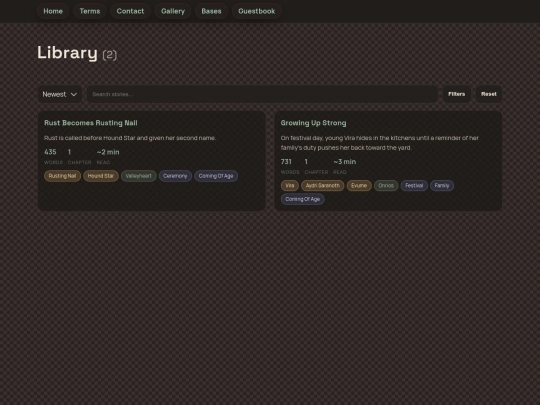Click the ~3 min read time
The height and width of the screenshot is (405, 540).
point(345,162)
